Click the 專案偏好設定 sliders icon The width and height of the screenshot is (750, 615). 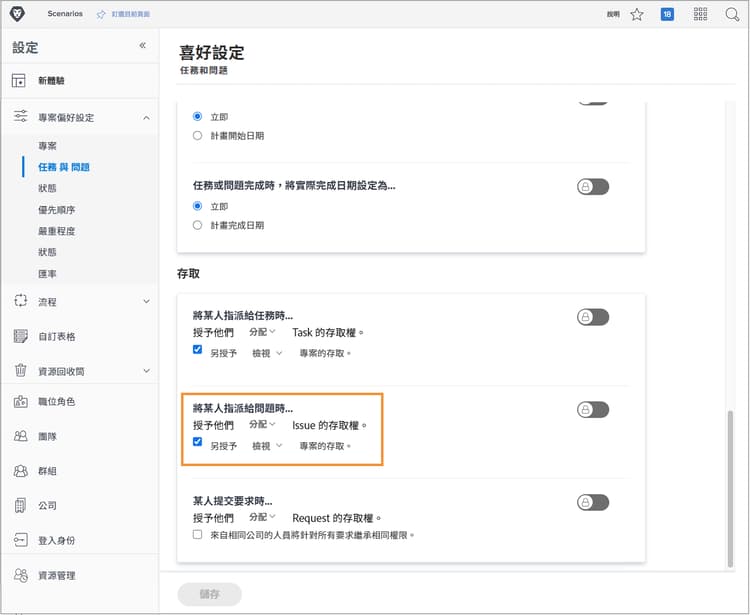click(x=21, y=116)
